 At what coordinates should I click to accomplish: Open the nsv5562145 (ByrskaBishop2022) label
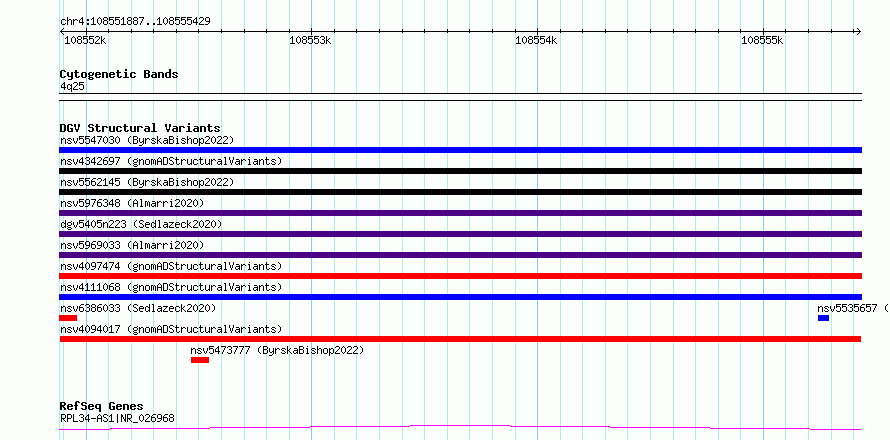pos(147,182)
